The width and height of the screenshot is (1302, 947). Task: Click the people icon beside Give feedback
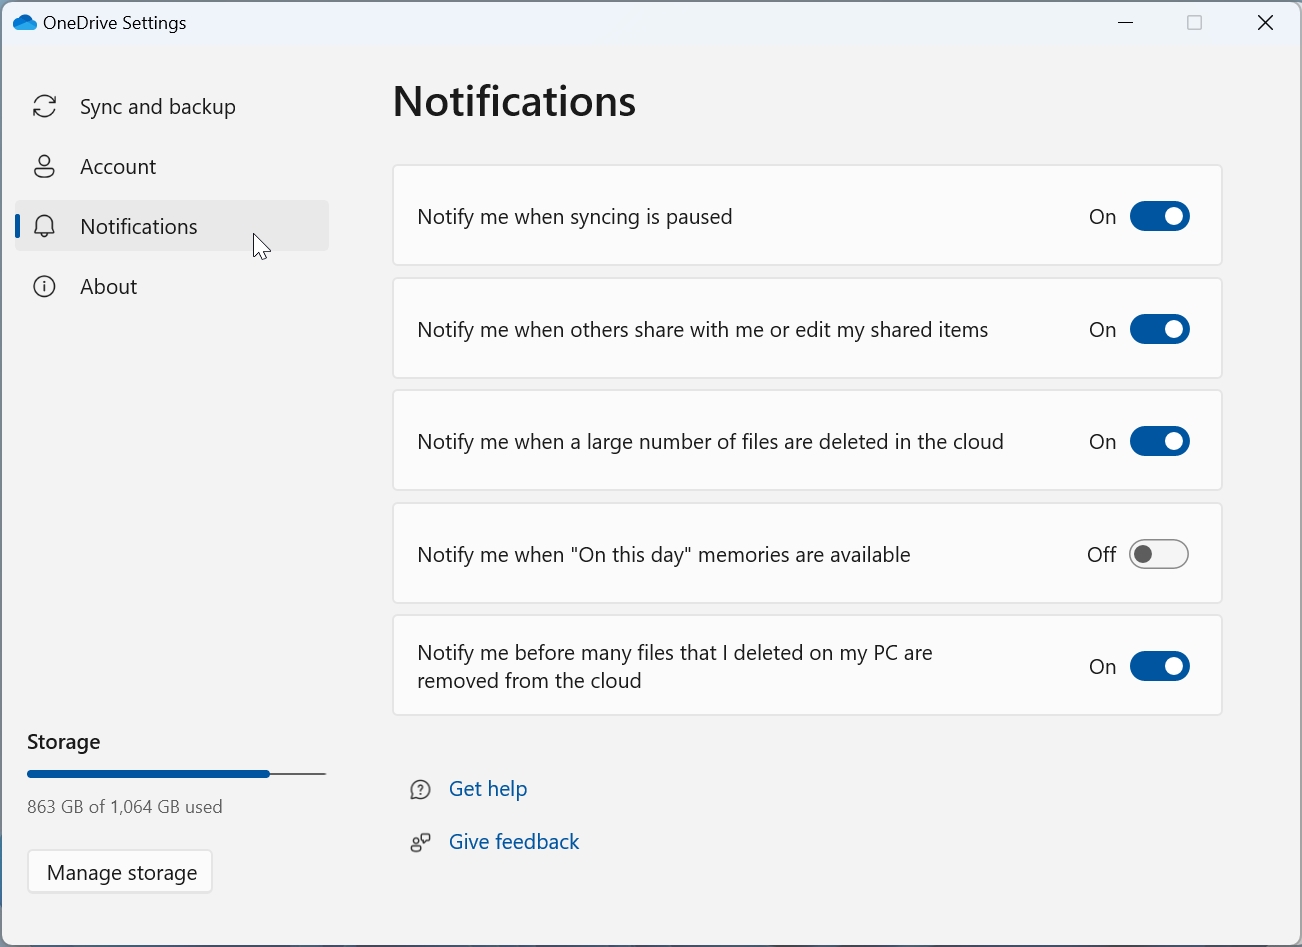(420, 843)
